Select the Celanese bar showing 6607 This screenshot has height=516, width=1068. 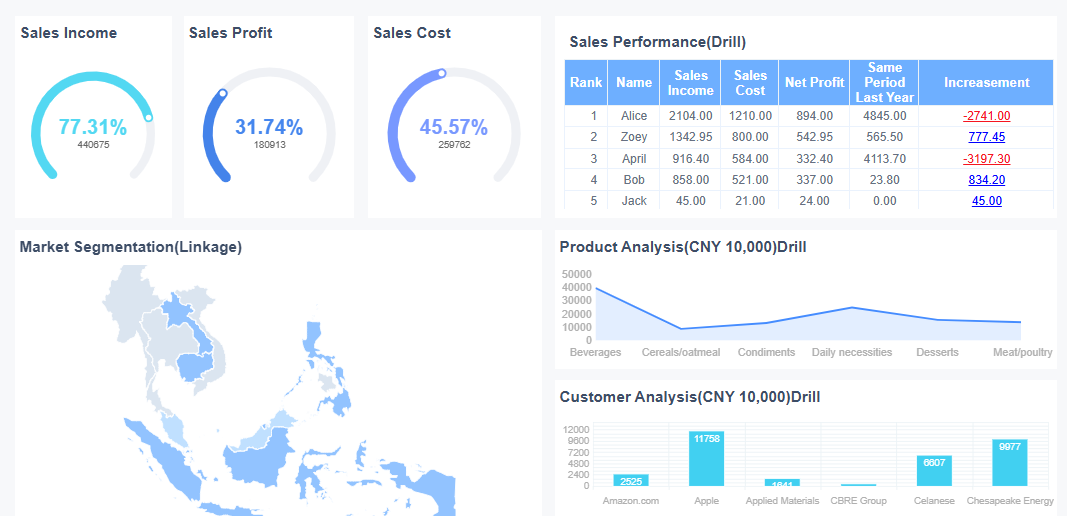[934, 471]
